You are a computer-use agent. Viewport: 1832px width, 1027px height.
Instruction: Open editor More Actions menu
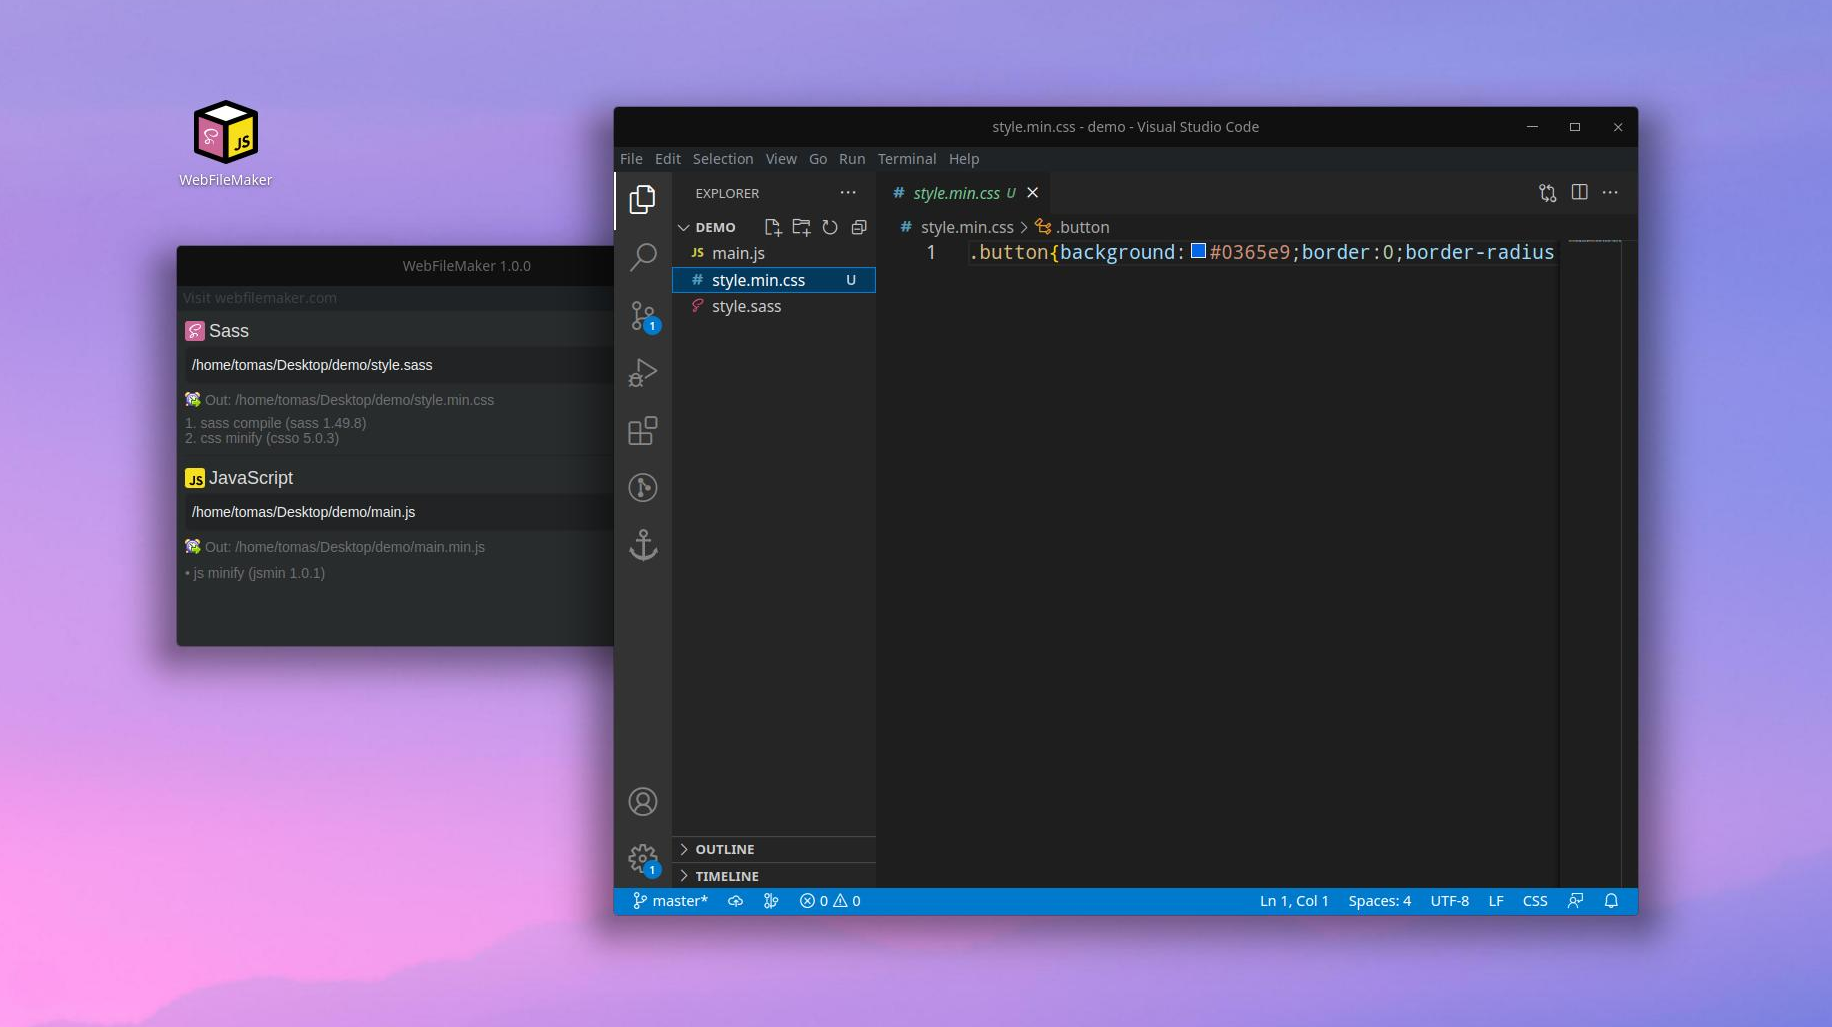pos(1610,192)
